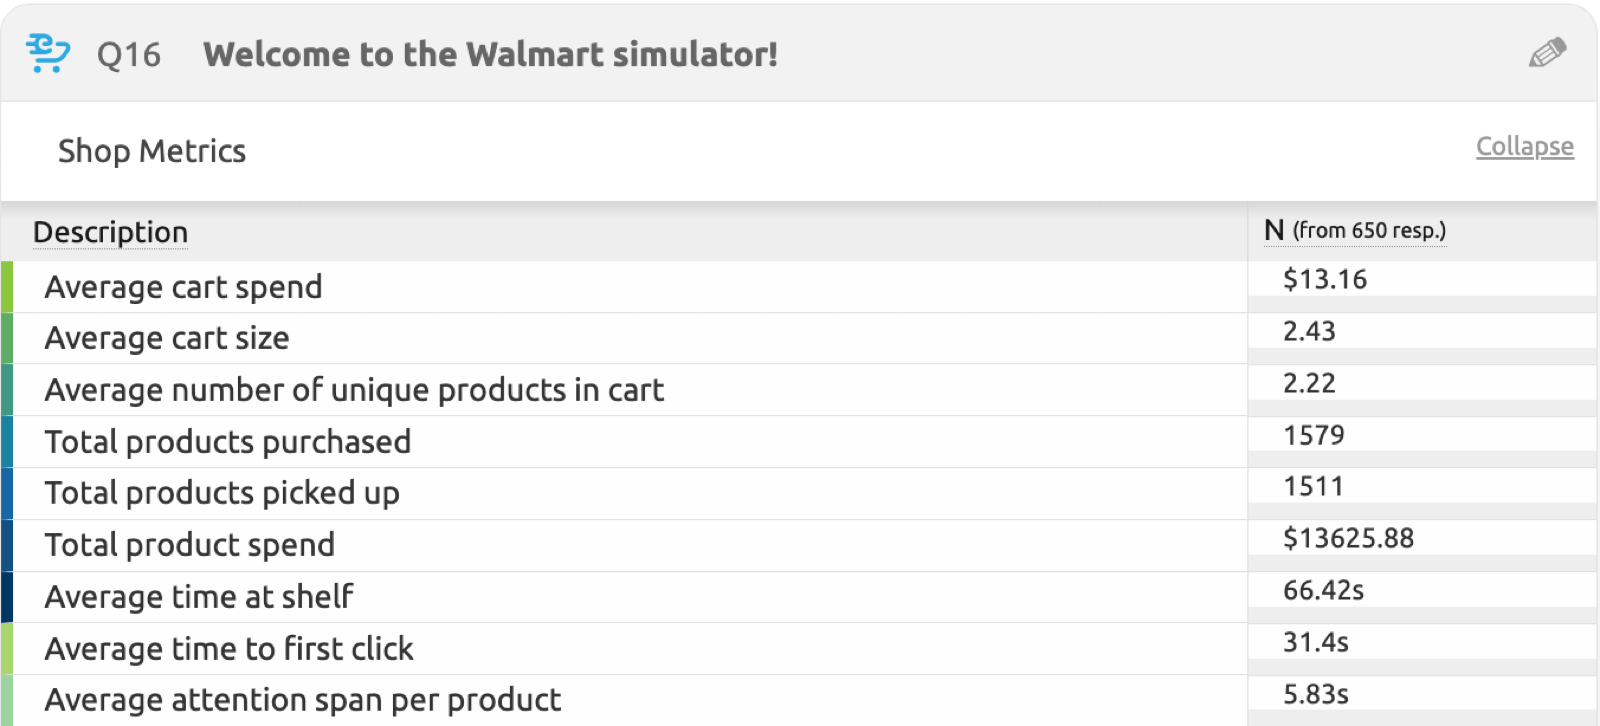The width and height of the screenshot is (1600, 726).
Task: Click dark navy swatch beside Average time at shelf
Action: coord(7,597)
